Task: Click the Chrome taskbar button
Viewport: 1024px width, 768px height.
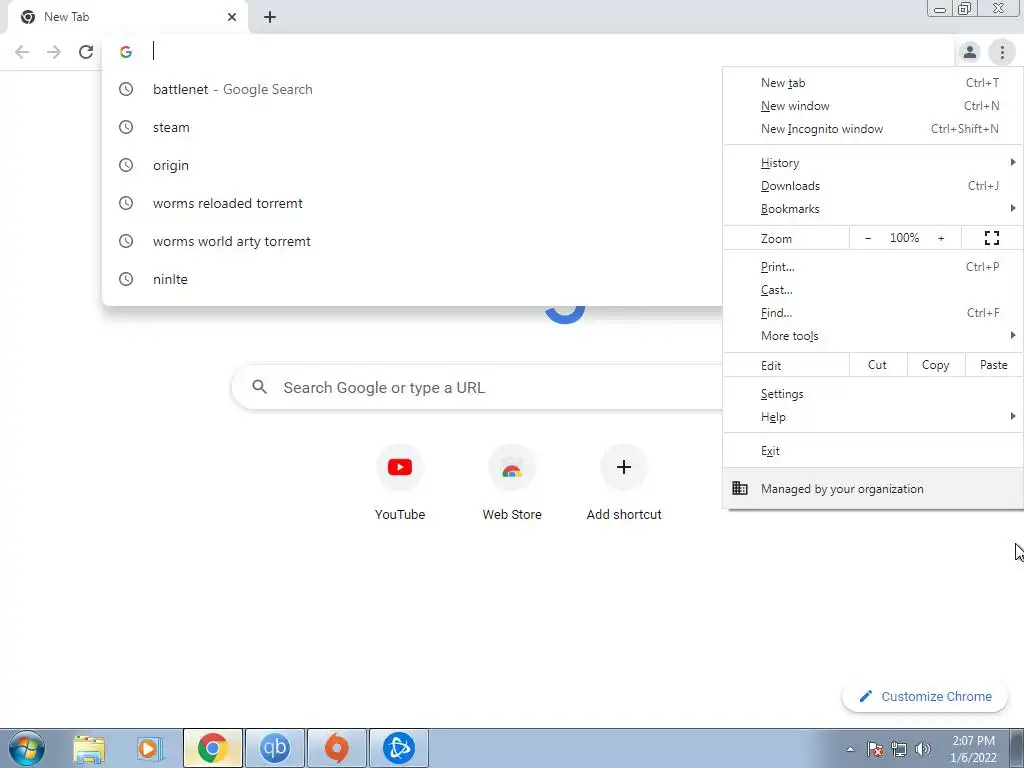Action: click(213, 748)
